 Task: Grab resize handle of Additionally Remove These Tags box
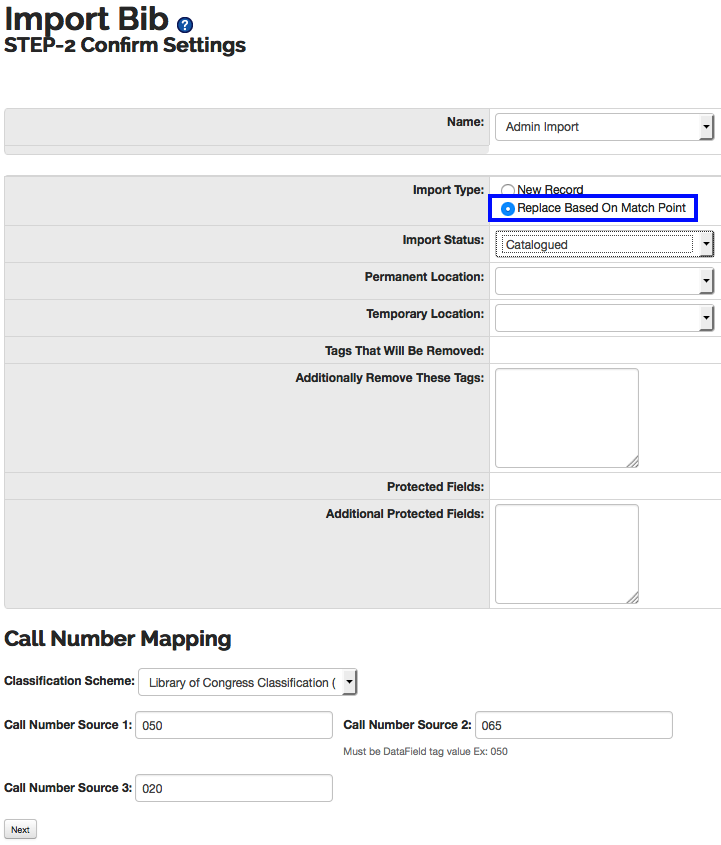pyautogui.click(x=633, y=462)
